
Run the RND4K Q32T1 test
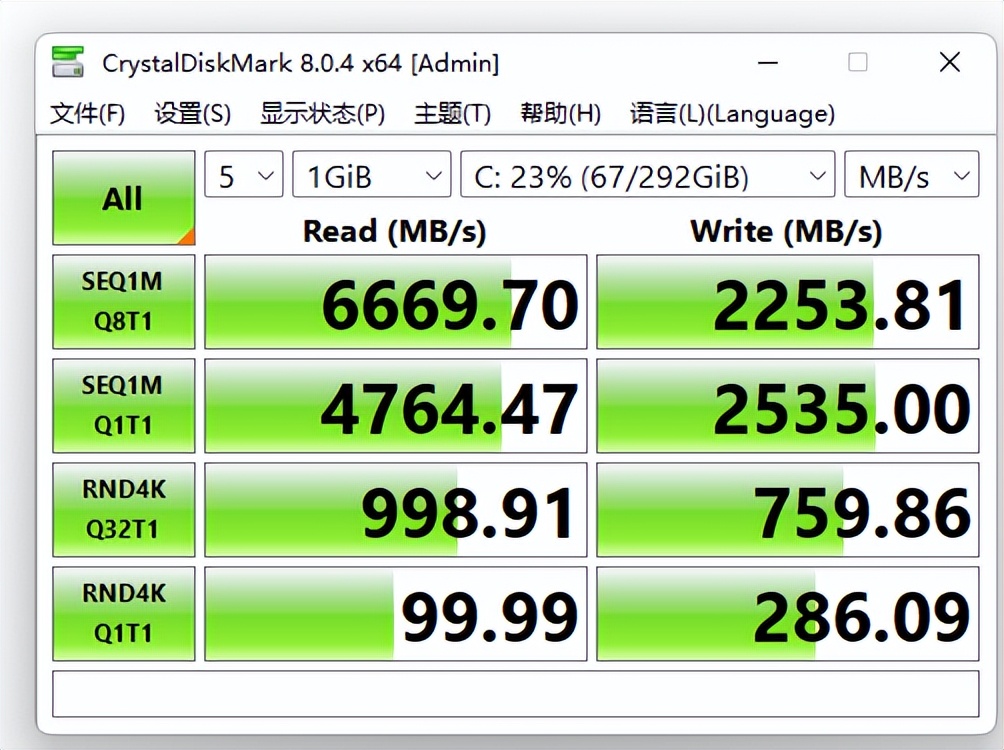[x=123, y=509]
